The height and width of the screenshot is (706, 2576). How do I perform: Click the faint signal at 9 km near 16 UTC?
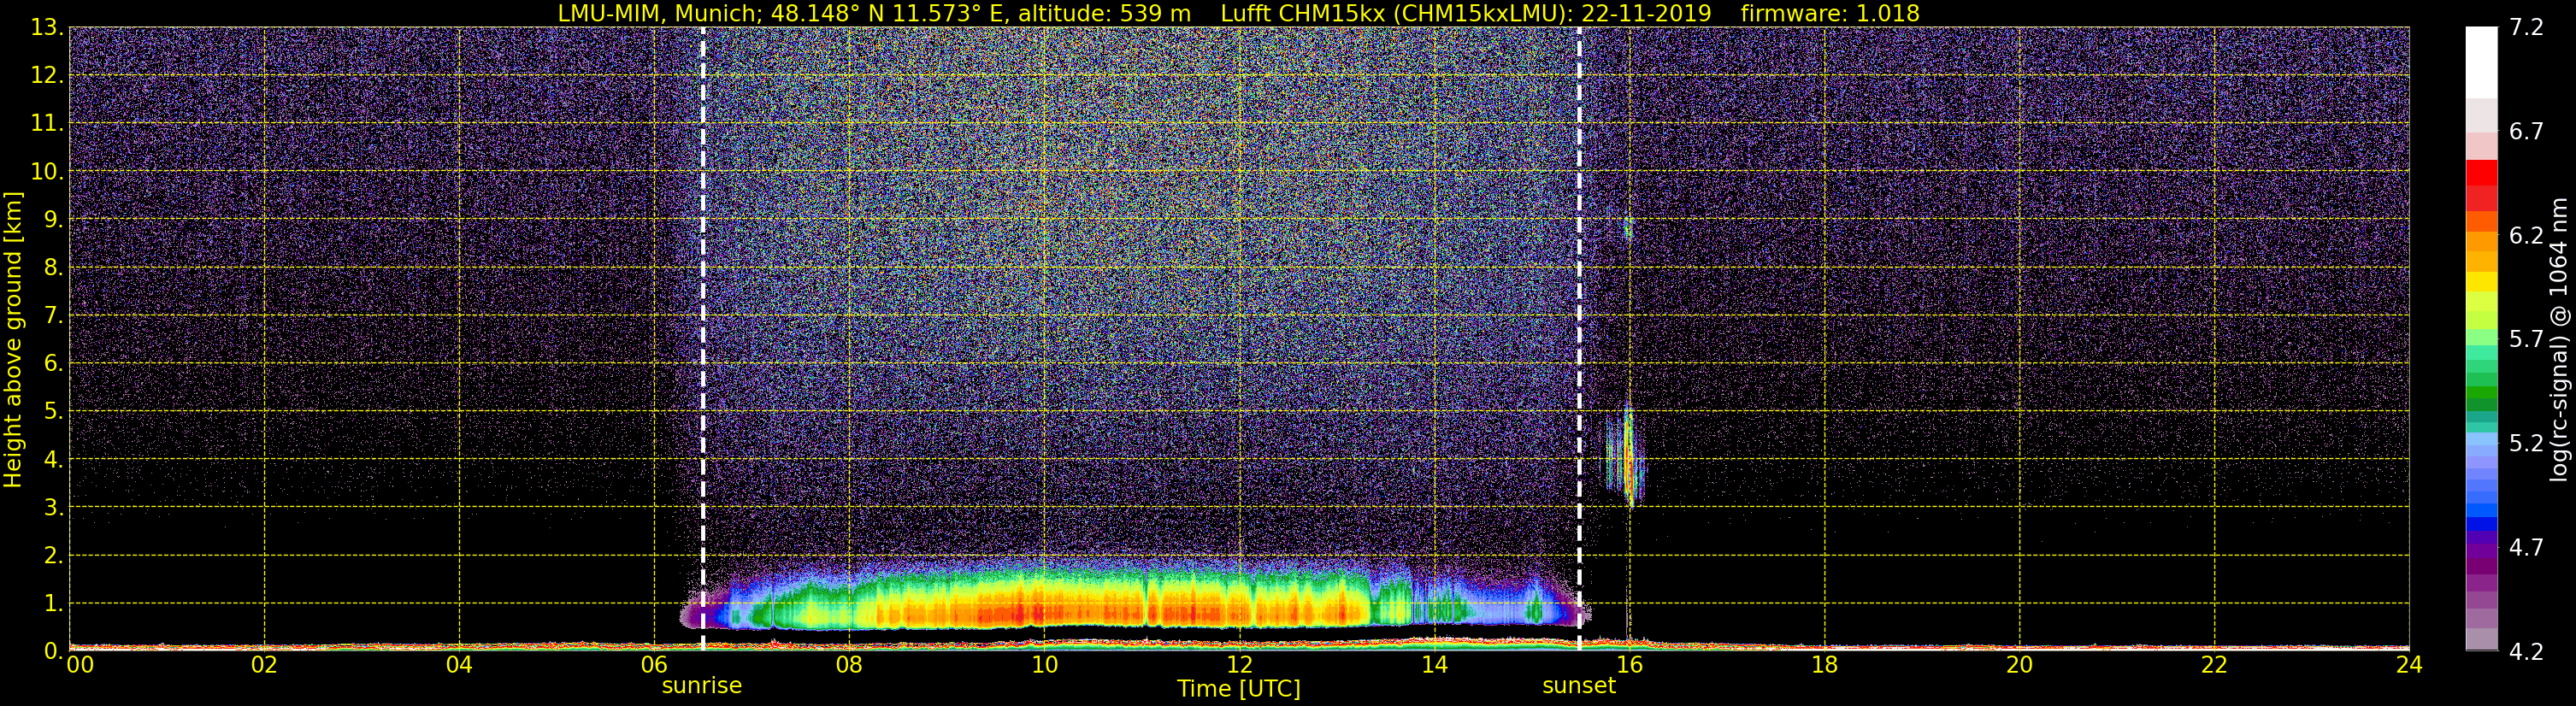tap(1628, 231)
